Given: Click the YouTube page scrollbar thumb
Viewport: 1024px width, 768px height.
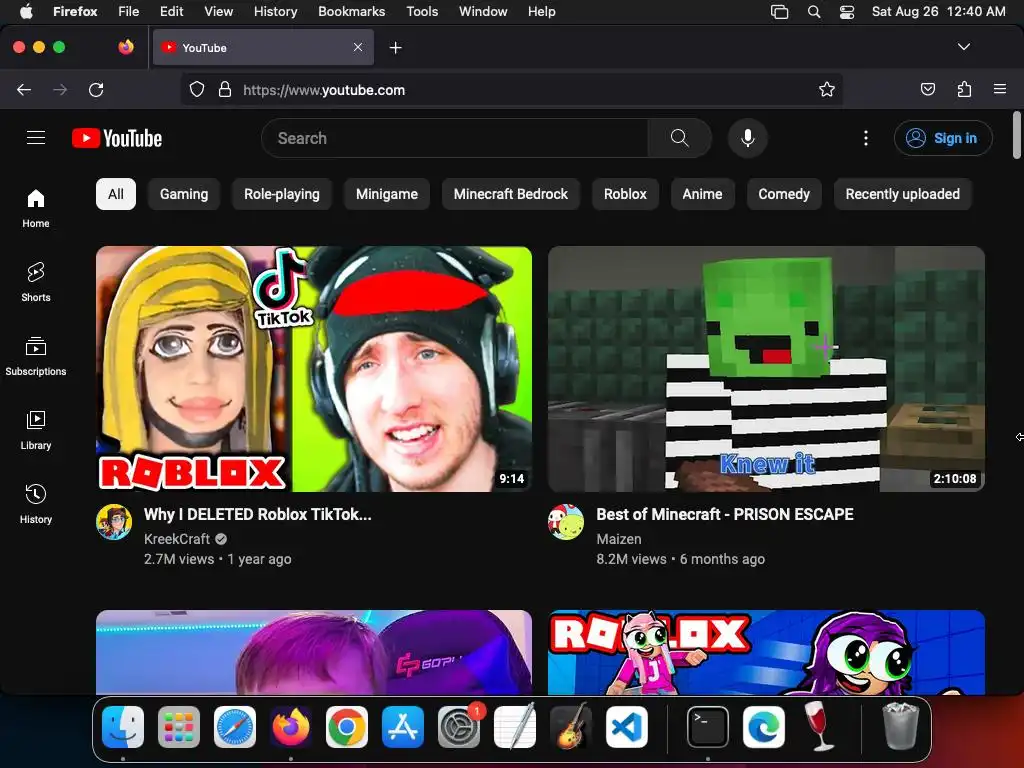Looking at the screenshot, I should [x=1016, y=135].
